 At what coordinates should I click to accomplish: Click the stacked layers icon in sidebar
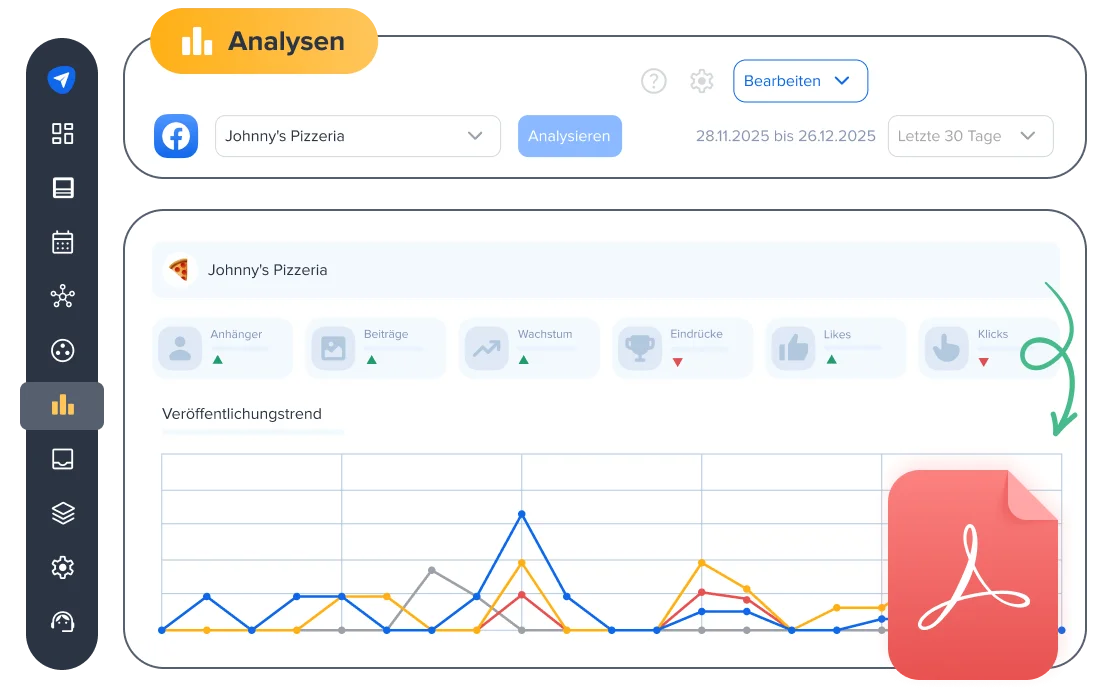coord(62,513)
